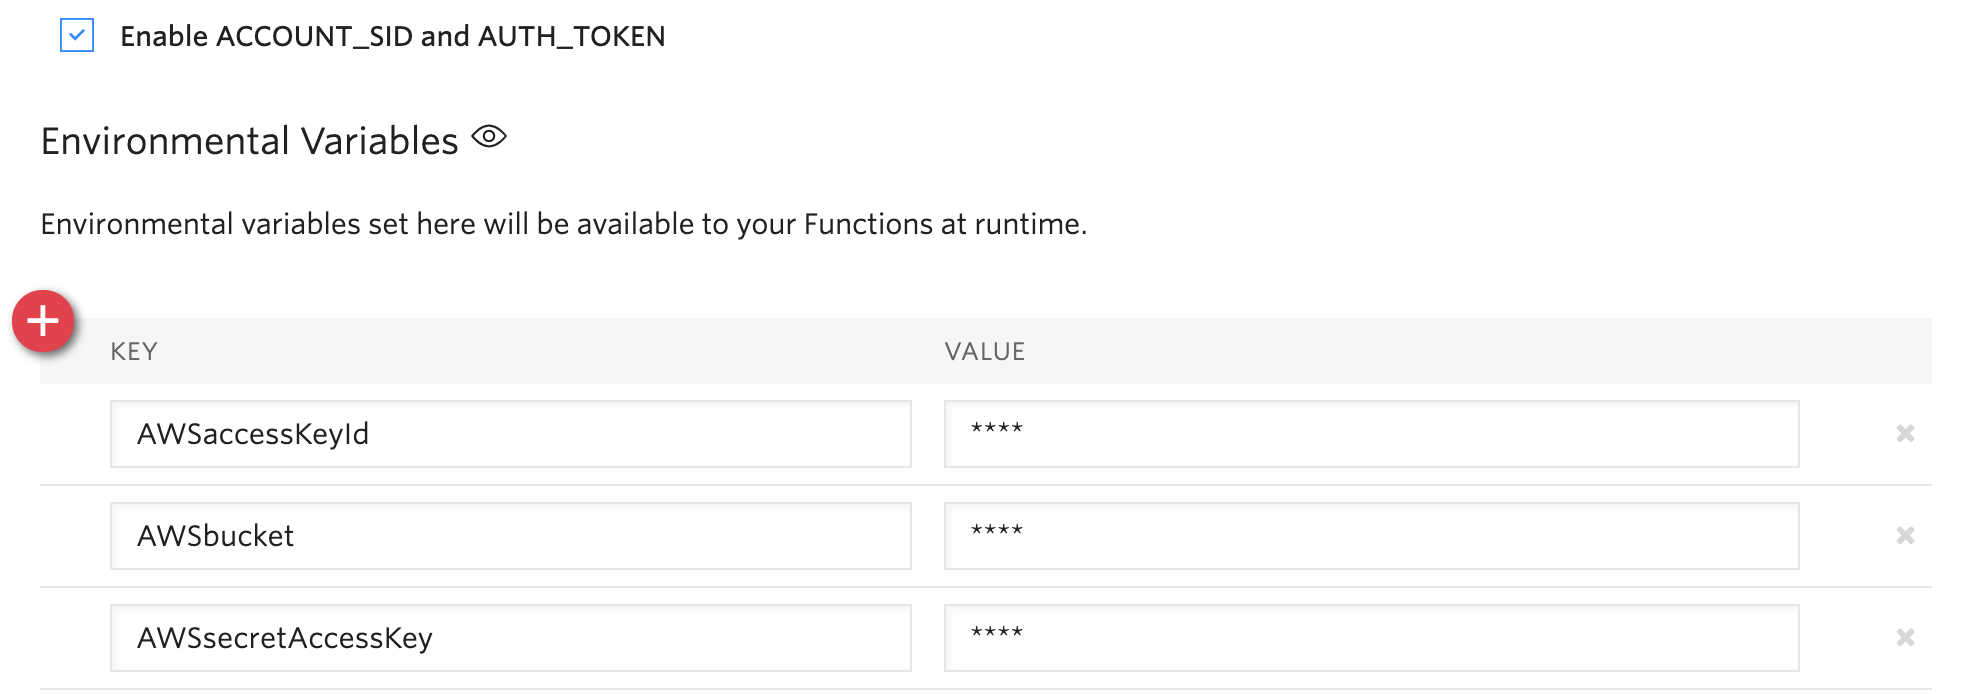The image size is (1964, 694).
Task: Click the AWSbucket key field
Action: click(510, 536)
